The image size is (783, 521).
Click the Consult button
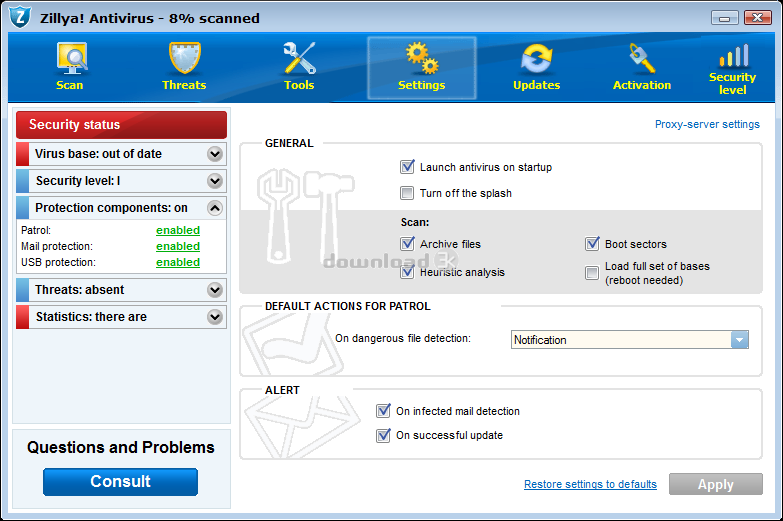(120, 482)
